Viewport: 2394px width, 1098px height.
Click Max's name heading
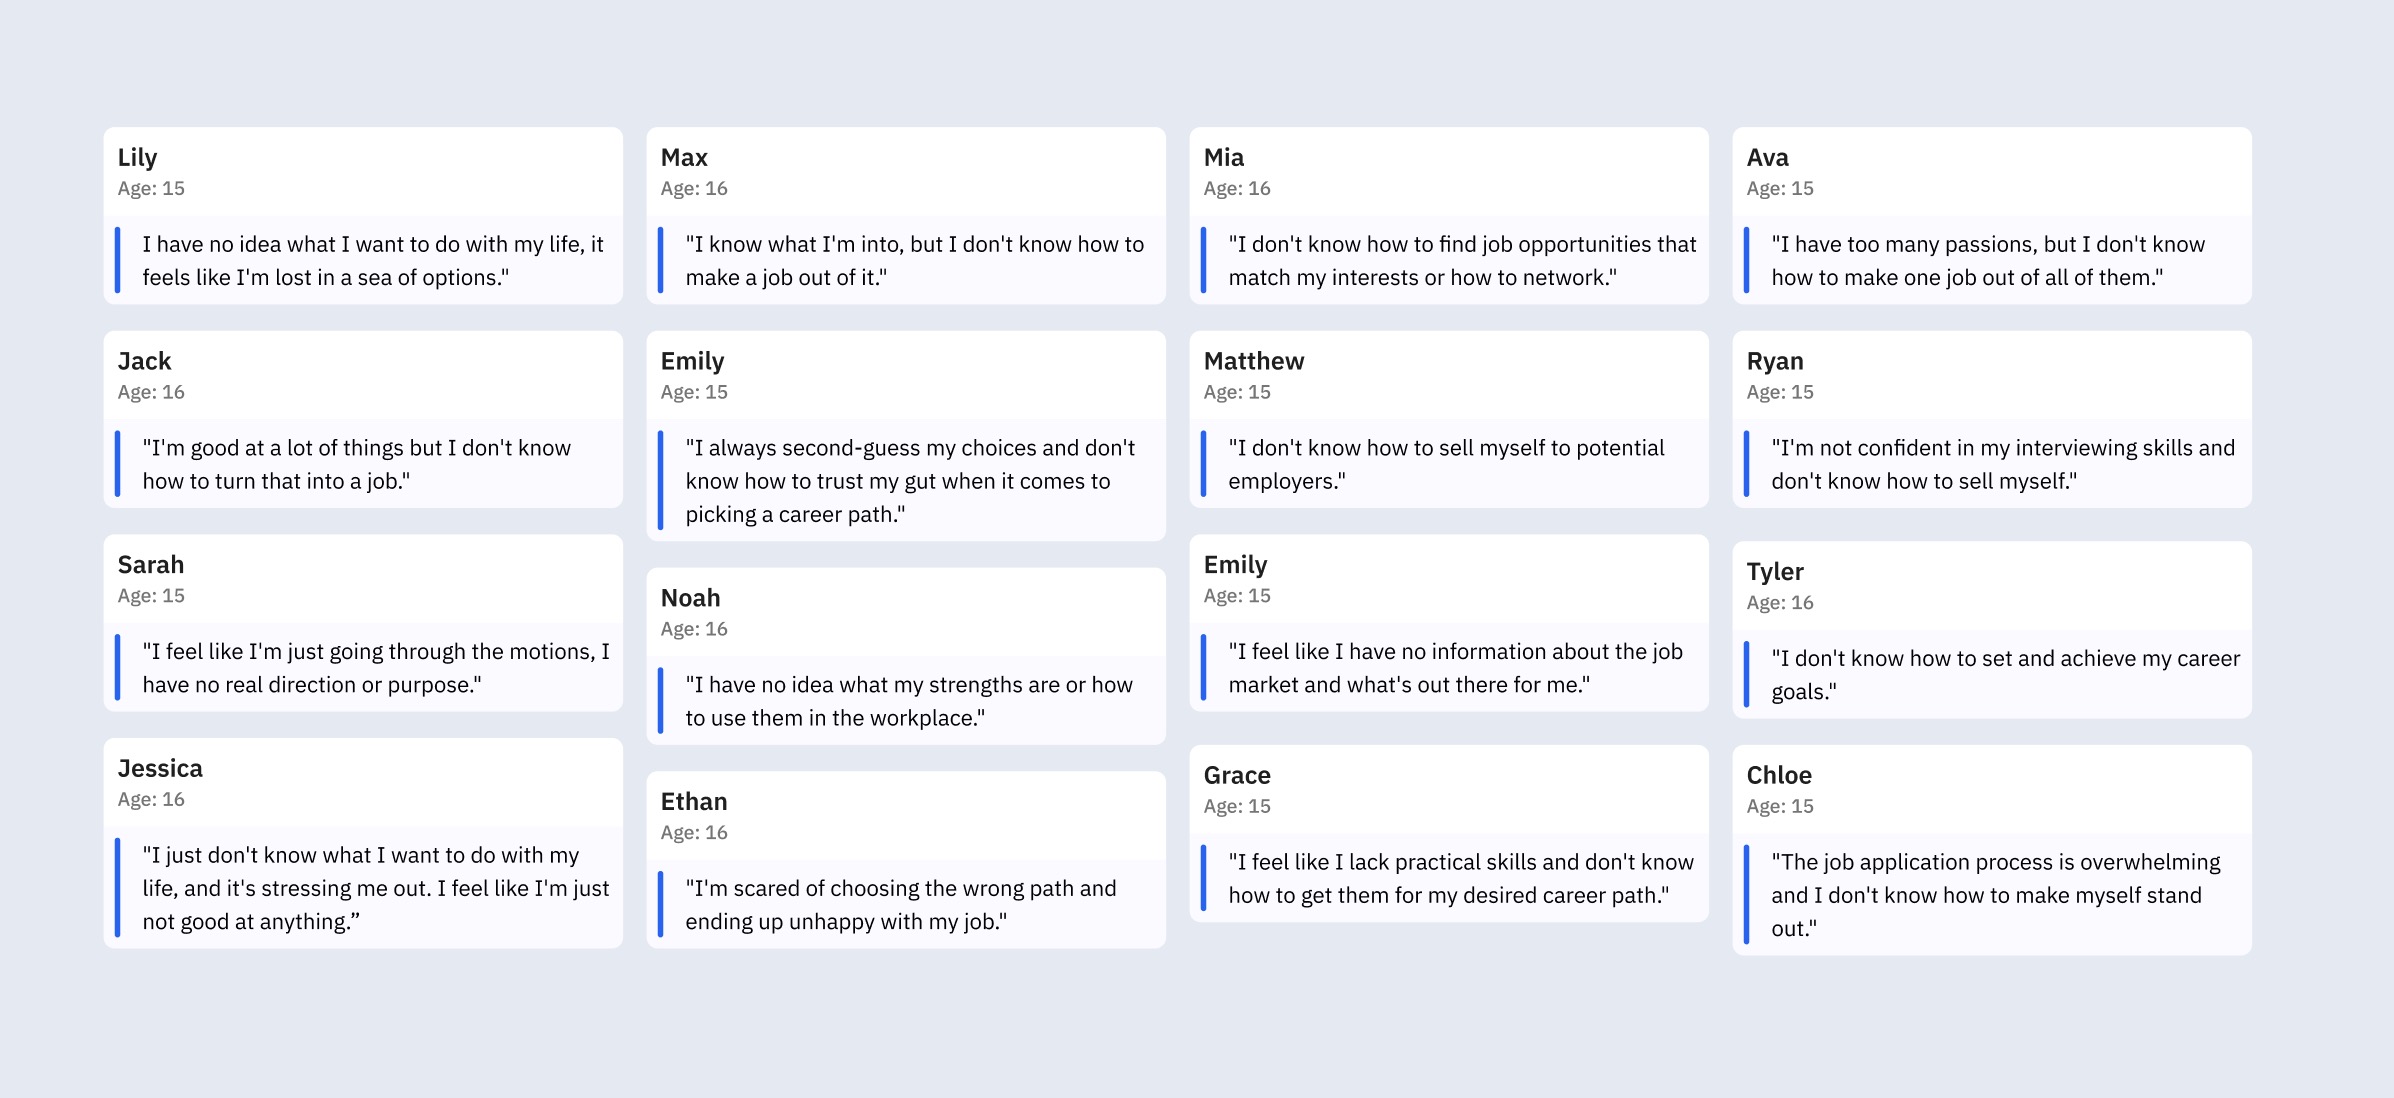click(684, 157)
